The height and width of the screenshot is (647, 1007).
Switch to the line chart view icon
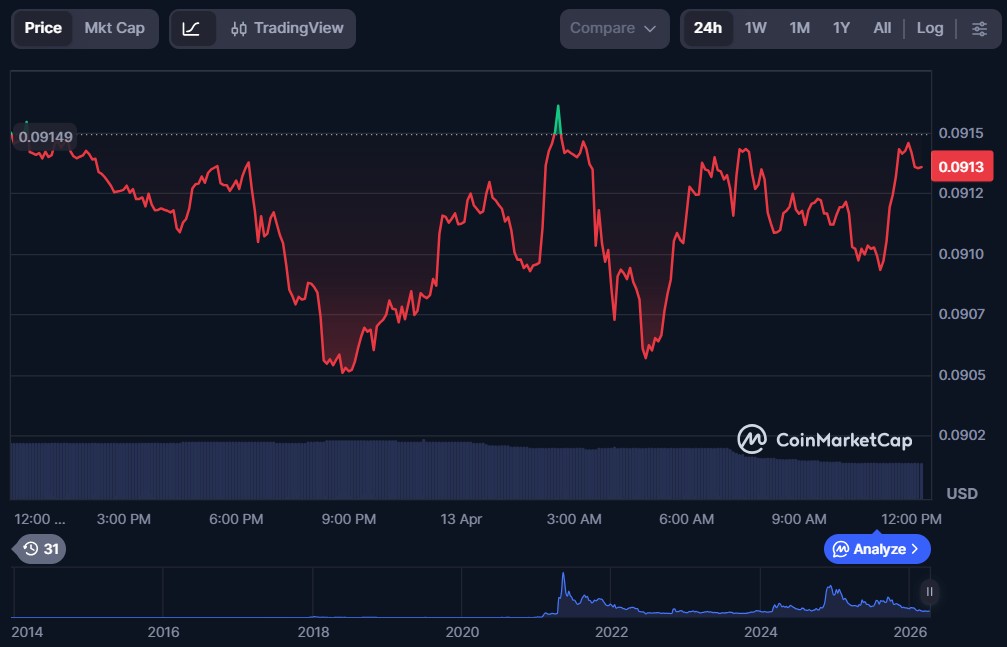[191, 28]
